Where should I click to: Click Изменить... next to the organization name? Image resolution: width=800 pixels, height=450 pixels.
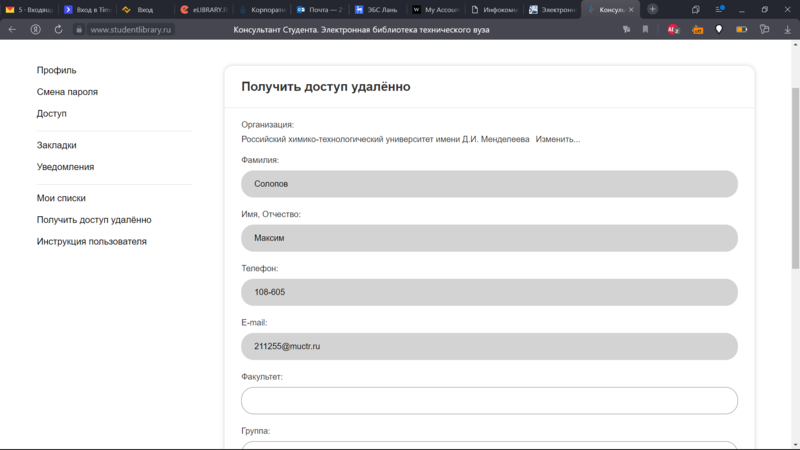[x=557, y=139]
